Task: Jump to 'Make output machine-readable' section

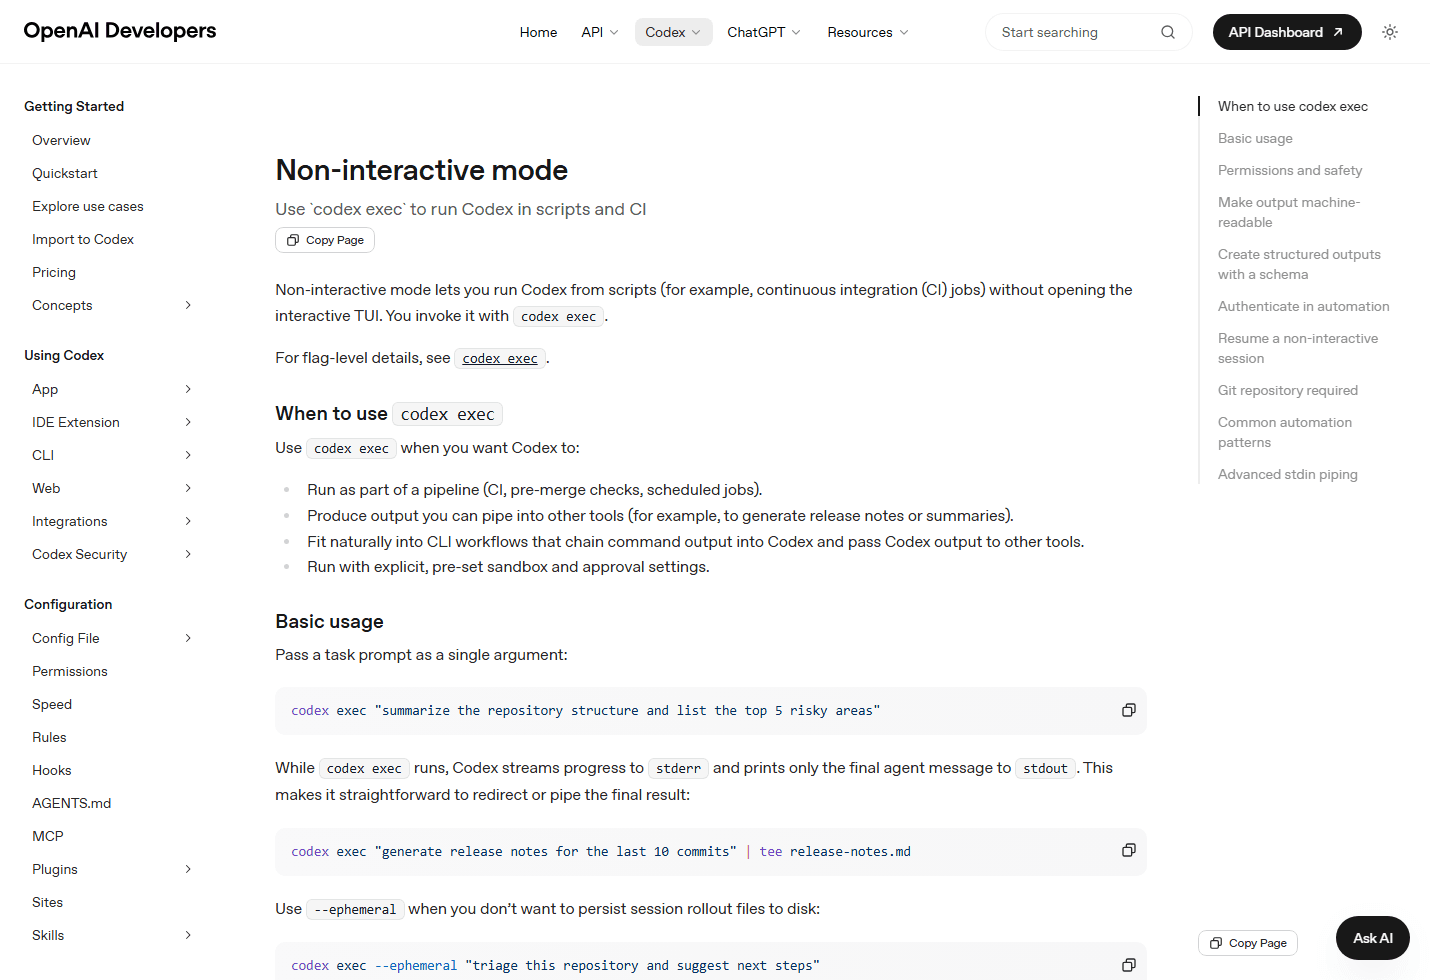Action: (1289, 212)
